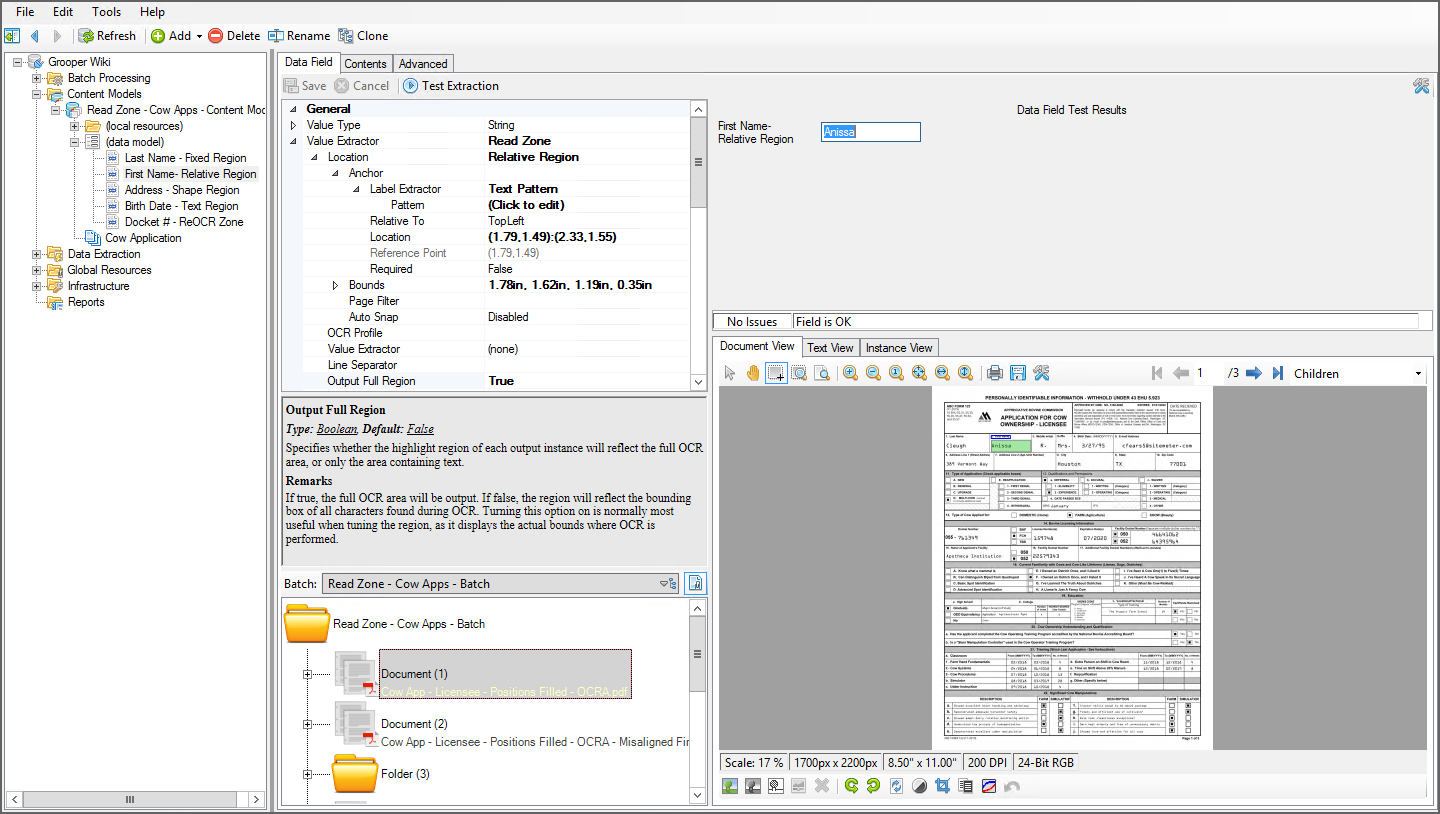Image resolution: width=1440 pixels, height=814 pixels.
Task: Open the Tools menu
Action: (x=106, y=12)
